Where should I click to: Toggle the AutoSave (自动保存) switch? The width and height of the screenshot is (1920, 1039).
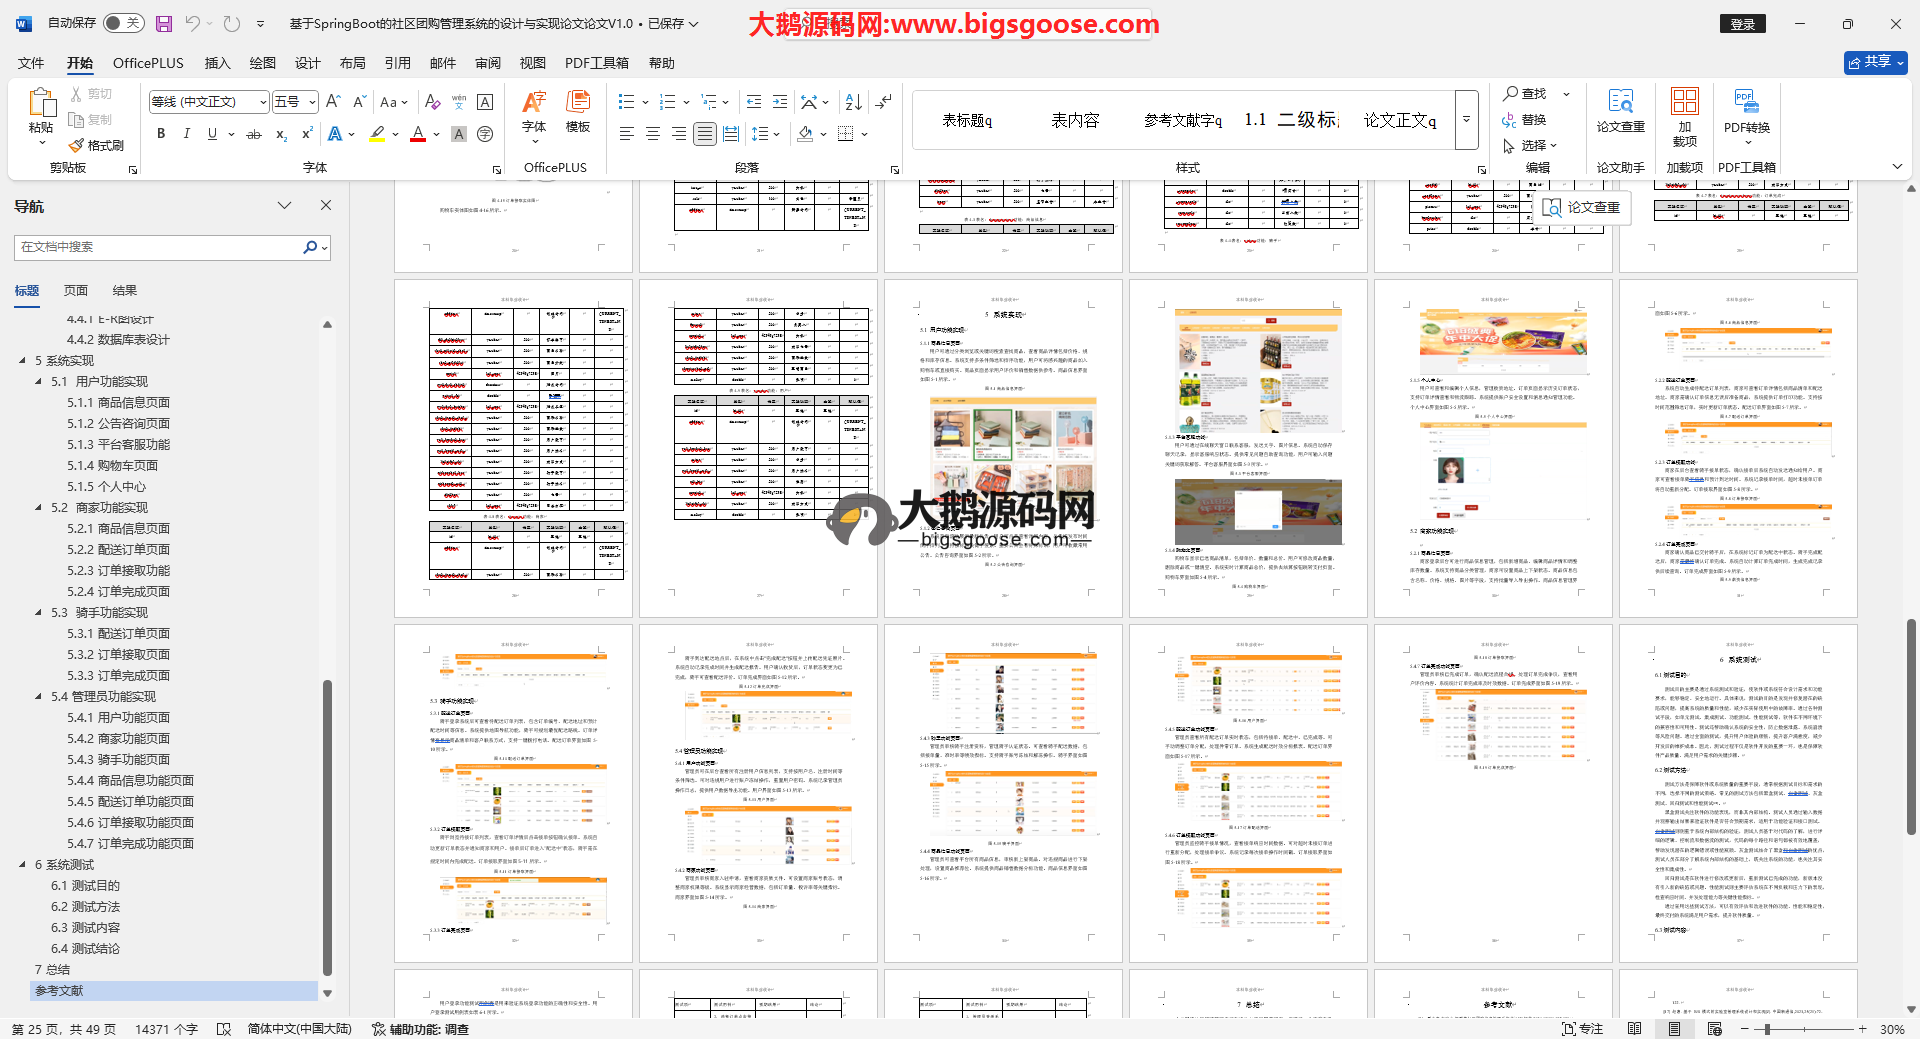(123, 23)
